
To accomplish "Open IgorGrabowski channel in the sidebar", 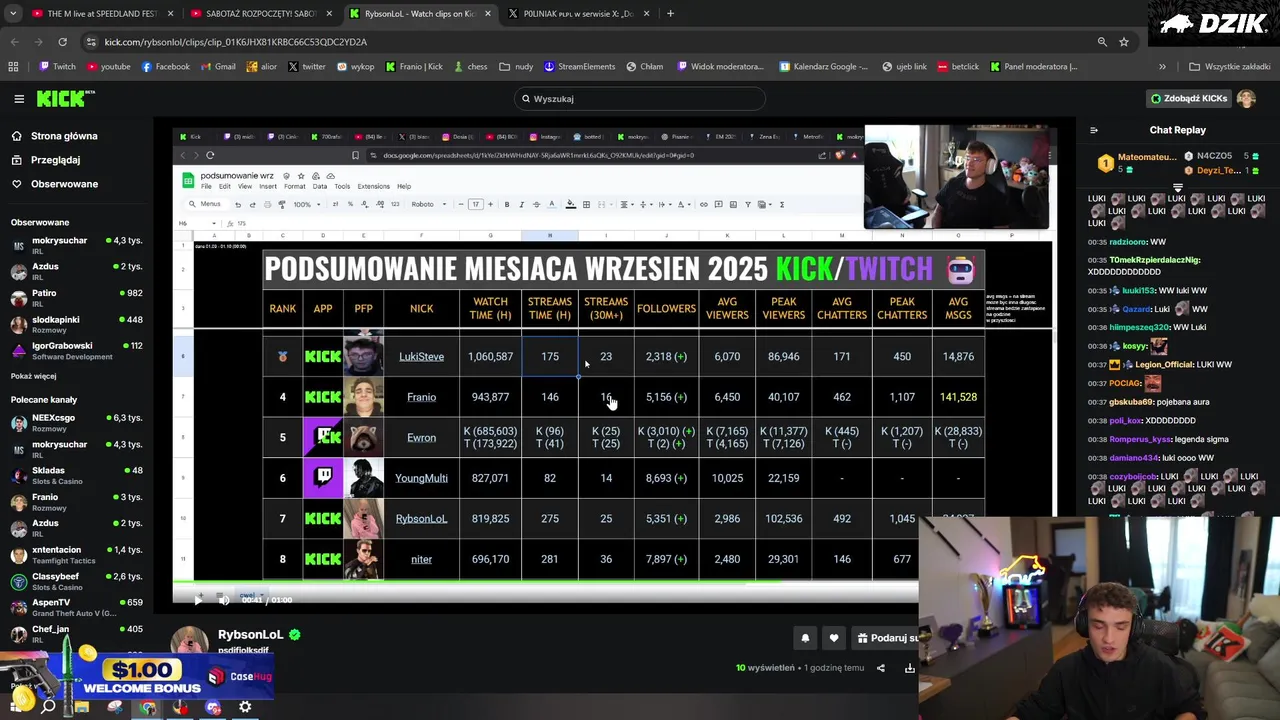I will tap(77, 350).
